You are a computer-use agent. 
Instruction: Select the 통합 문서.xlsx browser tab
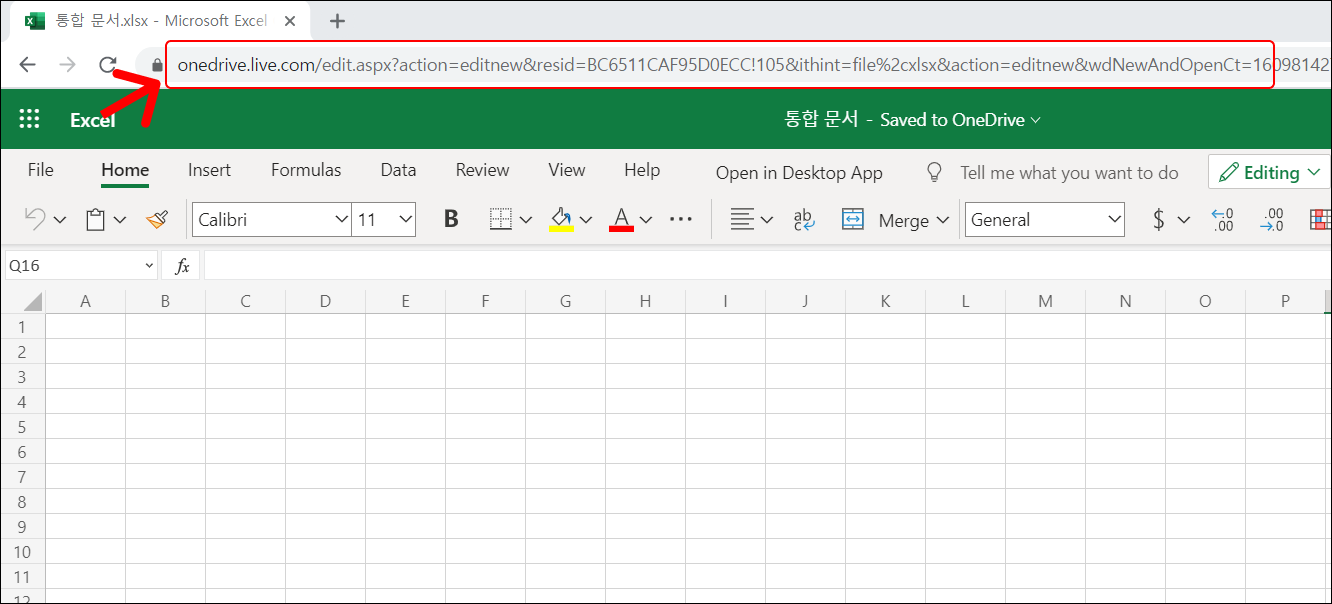[x=162, y=21]
